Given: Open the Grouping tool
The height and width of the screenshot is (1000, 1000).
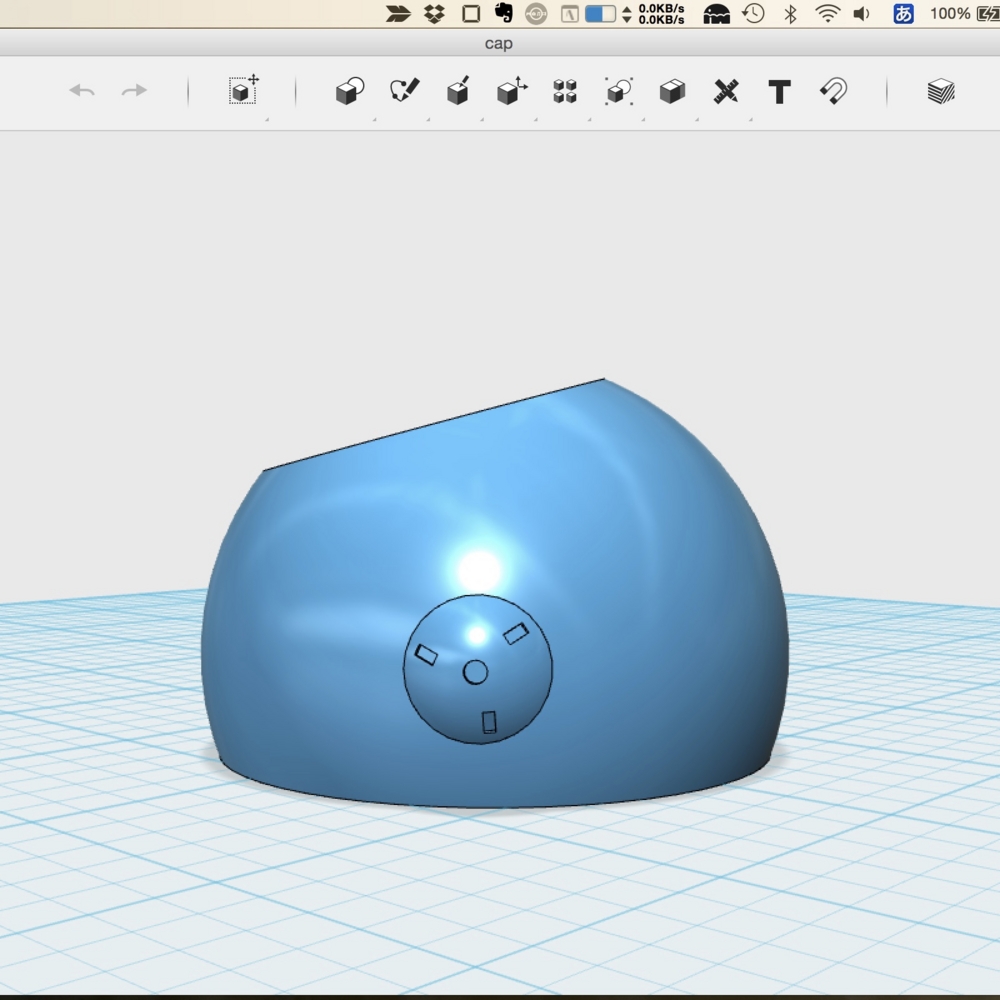Looking at the screenshot, I should click(x=619, y=91).
